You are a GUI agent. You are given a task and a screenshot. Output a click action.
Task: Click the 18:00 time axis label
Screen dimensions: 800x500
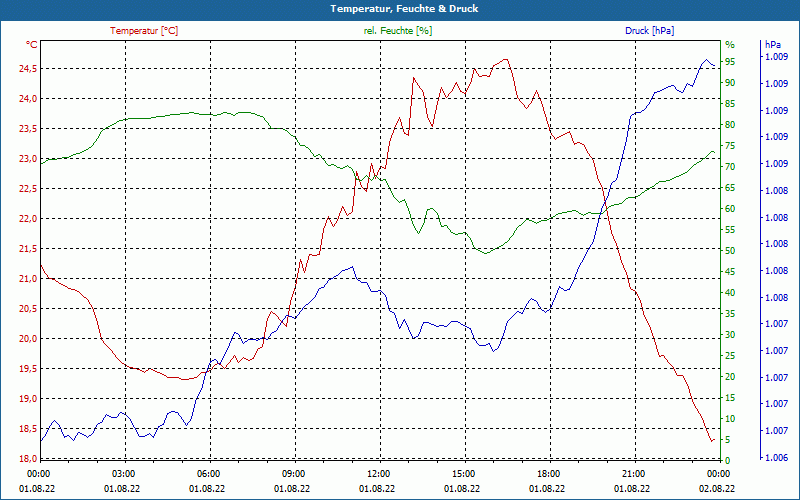pyautogui.click(x=547, y=473)
